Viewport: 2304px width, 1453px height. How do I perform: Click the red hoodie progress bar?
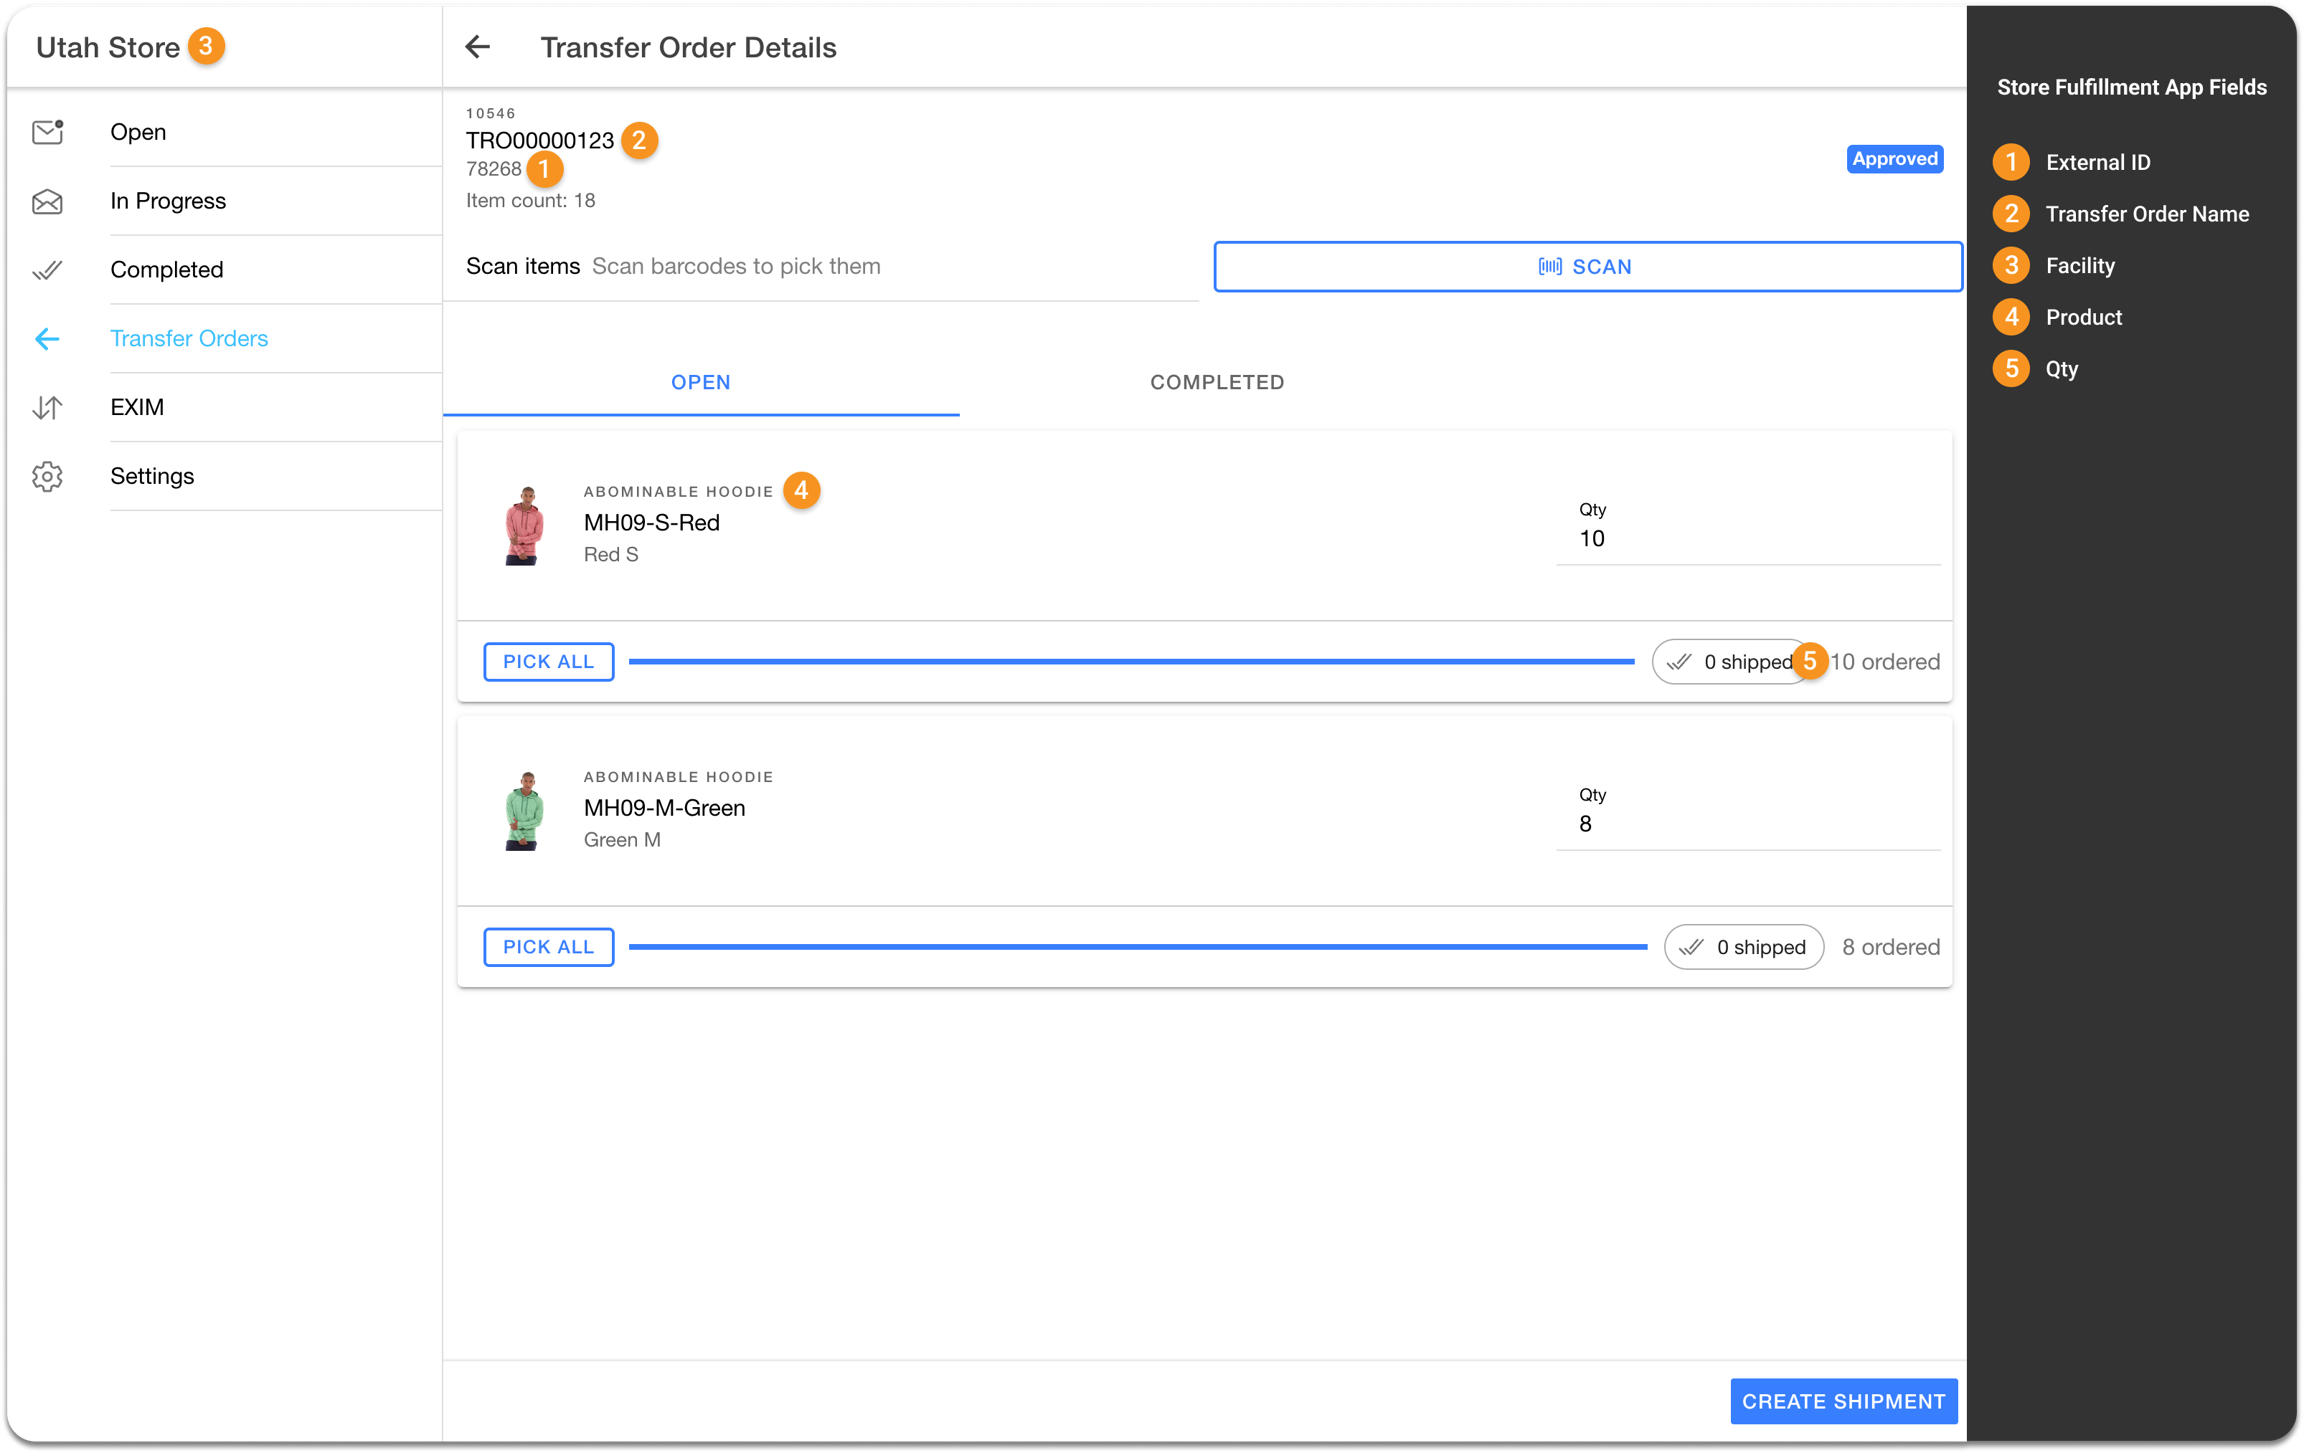coord(1130,662)
